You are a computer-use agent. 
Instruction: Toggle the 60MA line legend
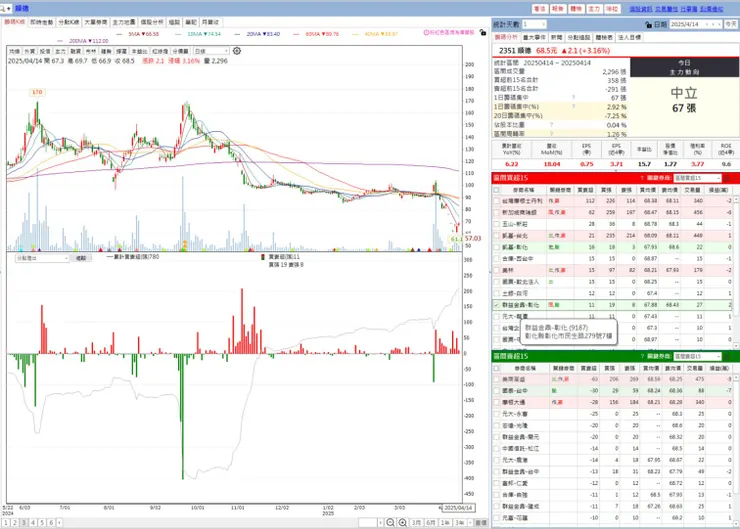[x=317, y=34]
